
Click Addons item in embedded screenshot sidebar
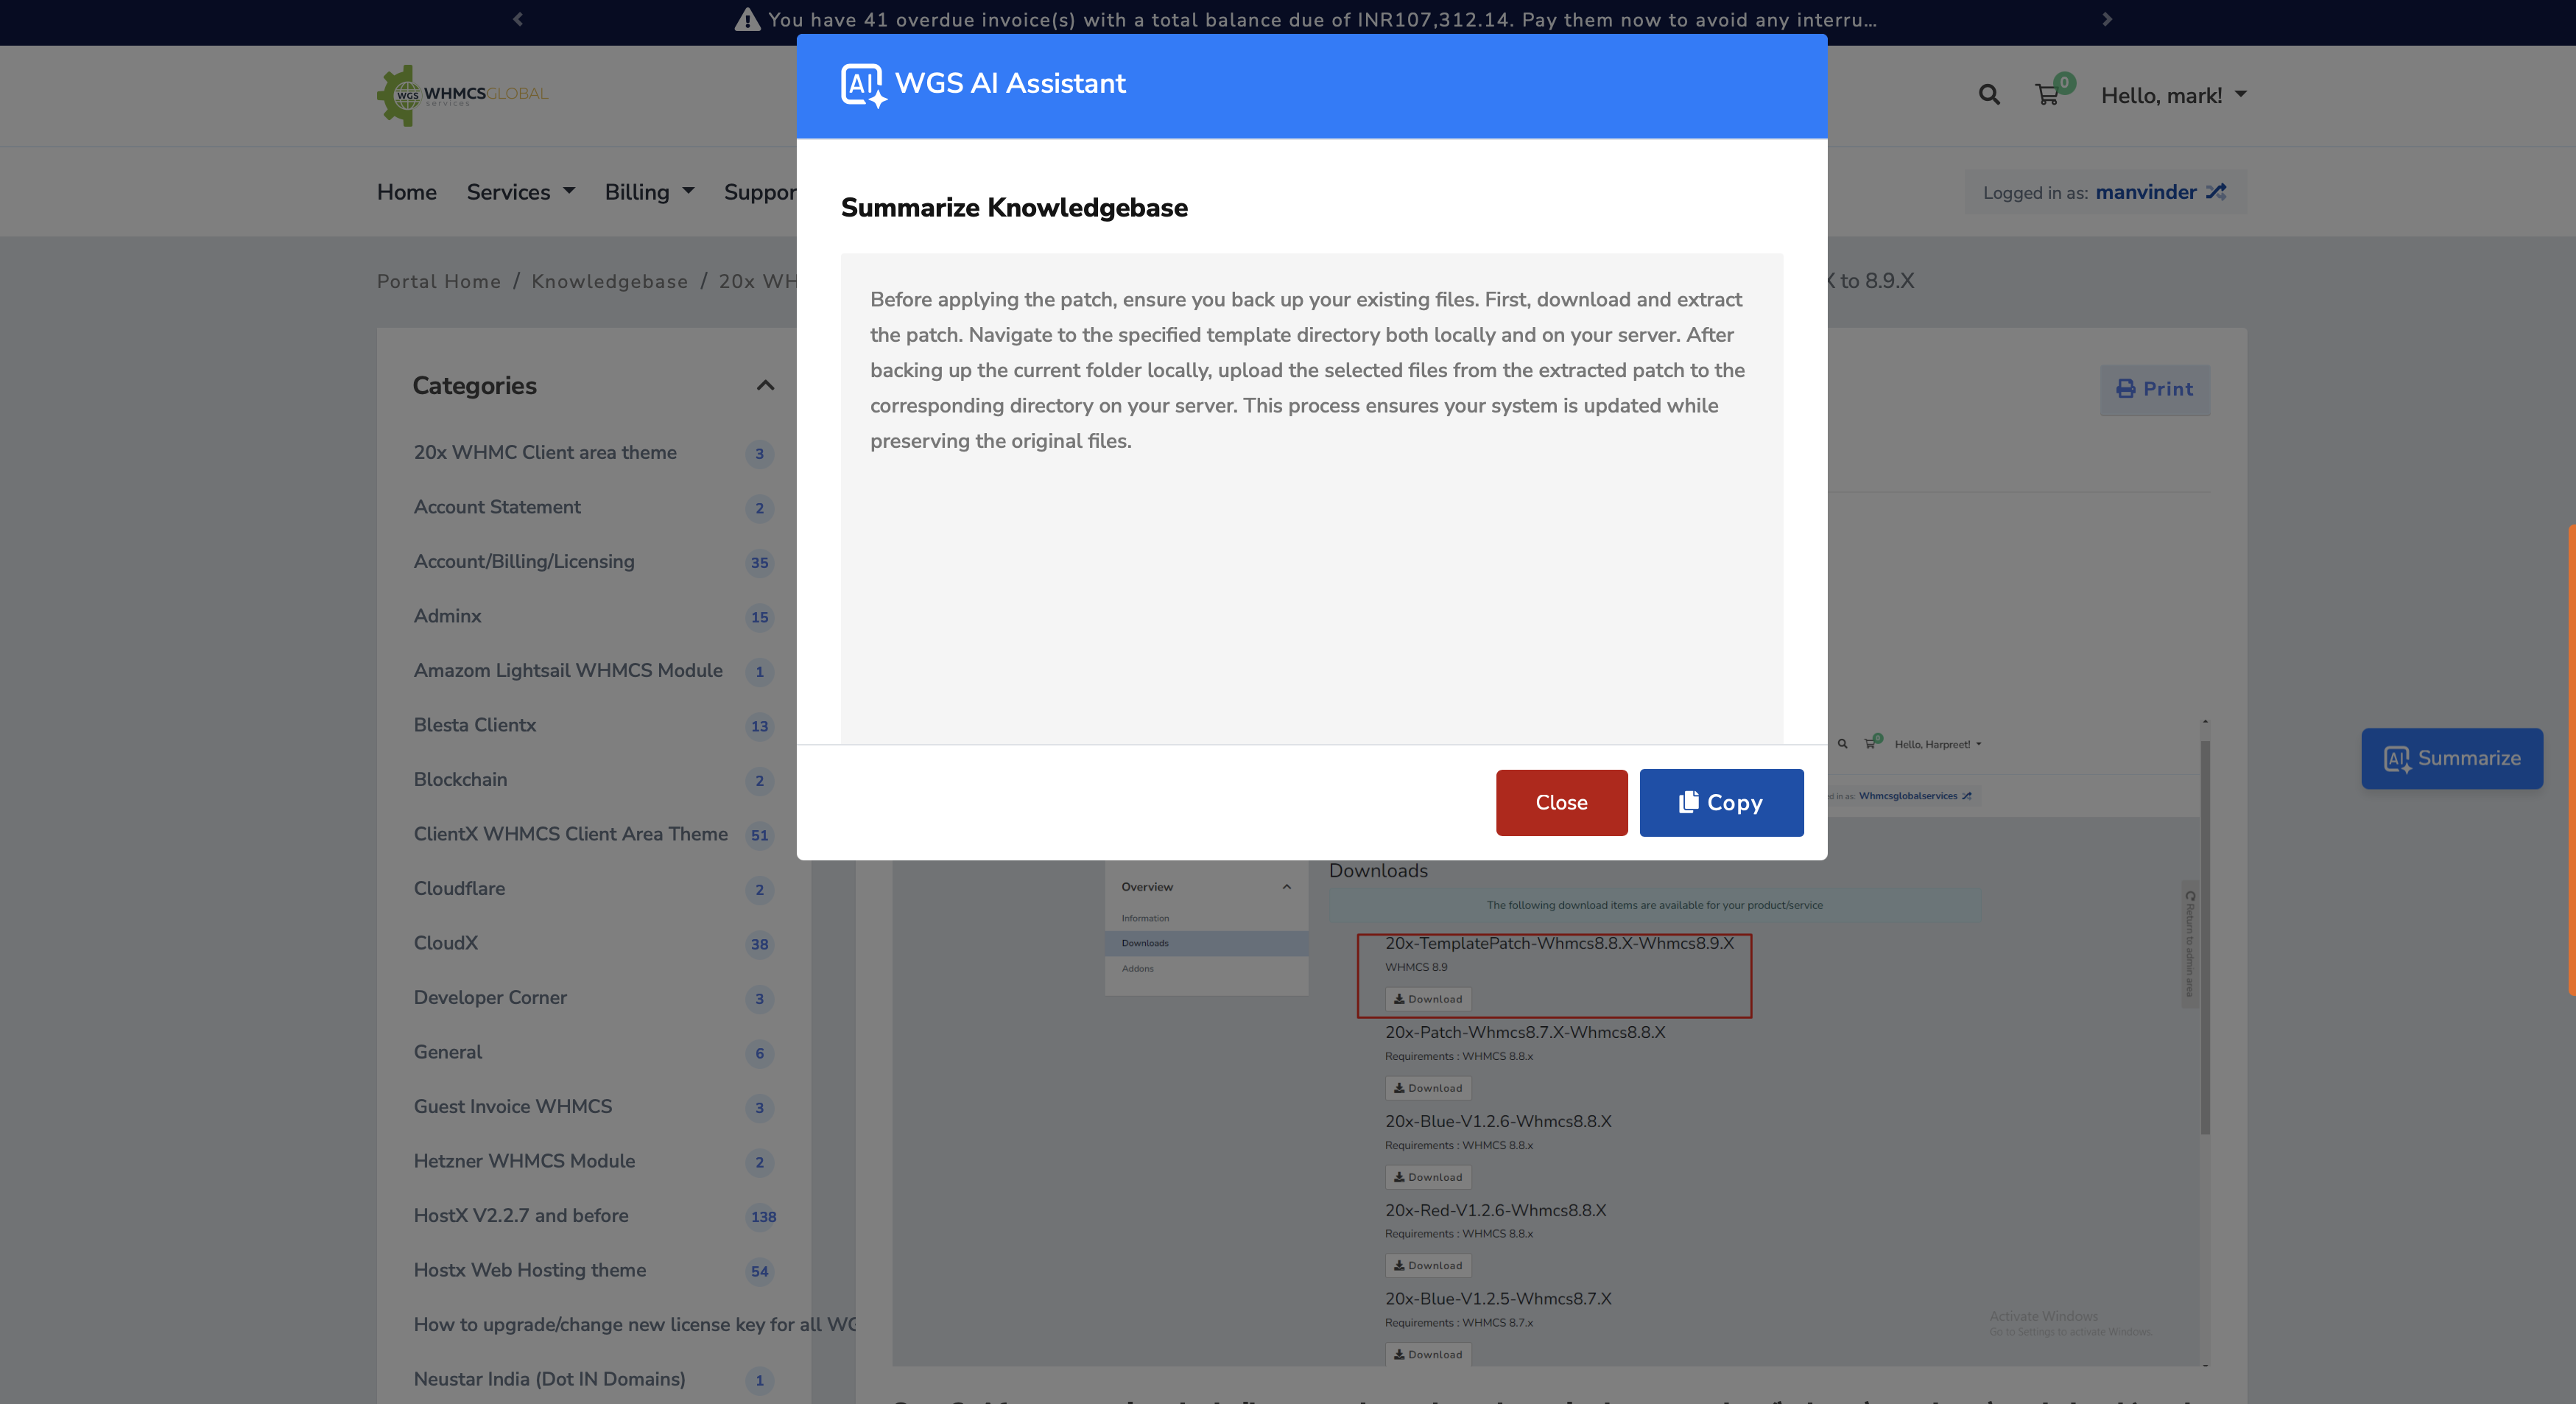coord(1138,968)
